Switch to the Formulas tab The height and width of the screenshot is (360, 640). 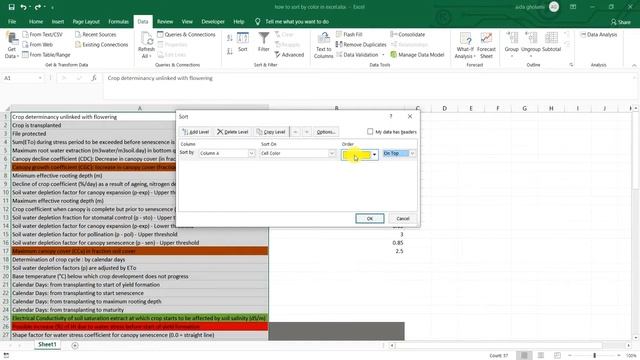coord(118,22)
